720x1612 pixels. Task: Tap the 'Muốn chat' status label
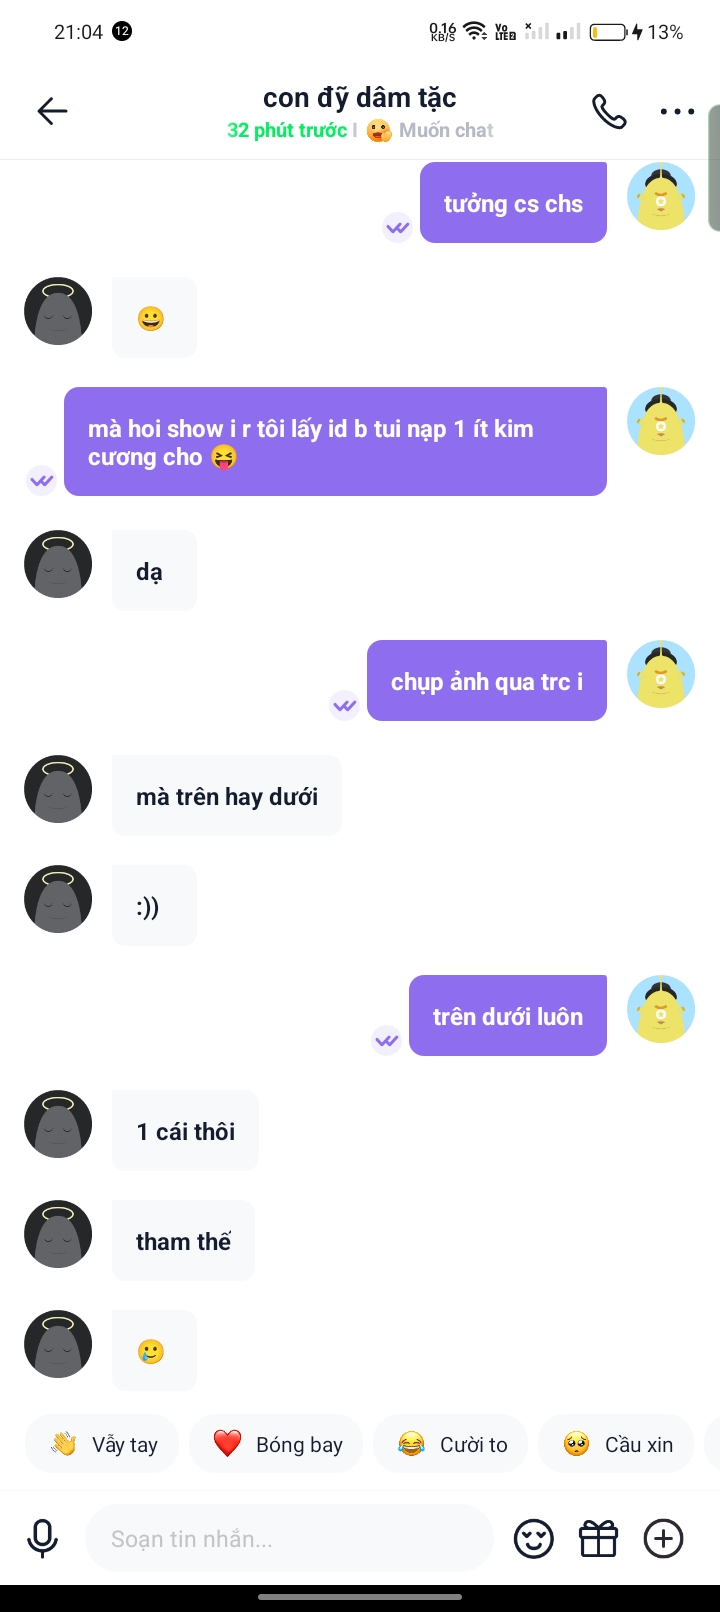point(446,130)
